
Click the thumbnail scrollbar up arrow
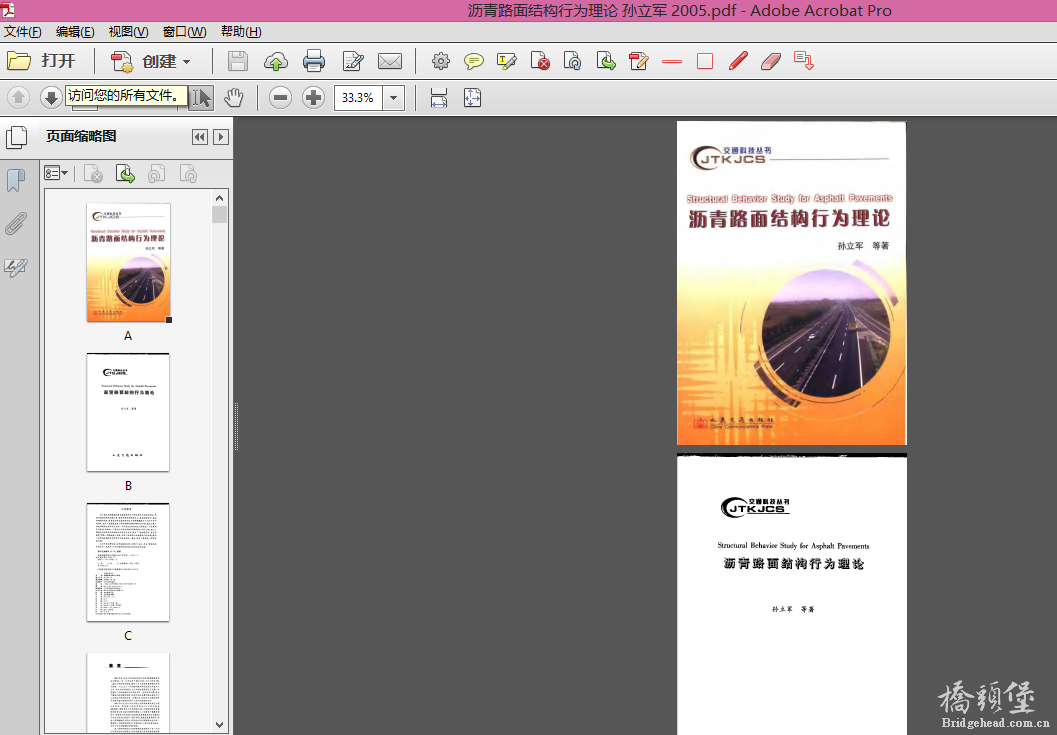click(x=220, y=198)
